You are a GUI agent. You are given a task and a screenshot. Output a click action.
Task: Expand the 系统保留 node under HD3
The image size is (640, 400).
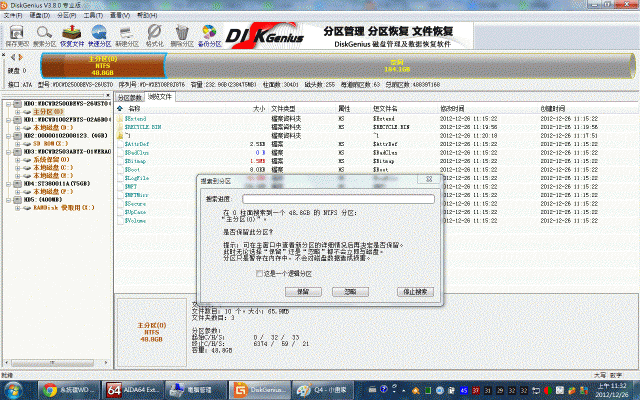[x=18, y=160]
